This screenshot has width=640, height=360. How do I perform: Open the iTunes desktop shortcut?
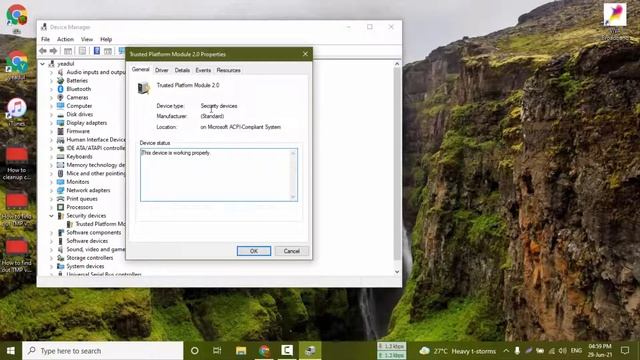click(x=16, y=112)
